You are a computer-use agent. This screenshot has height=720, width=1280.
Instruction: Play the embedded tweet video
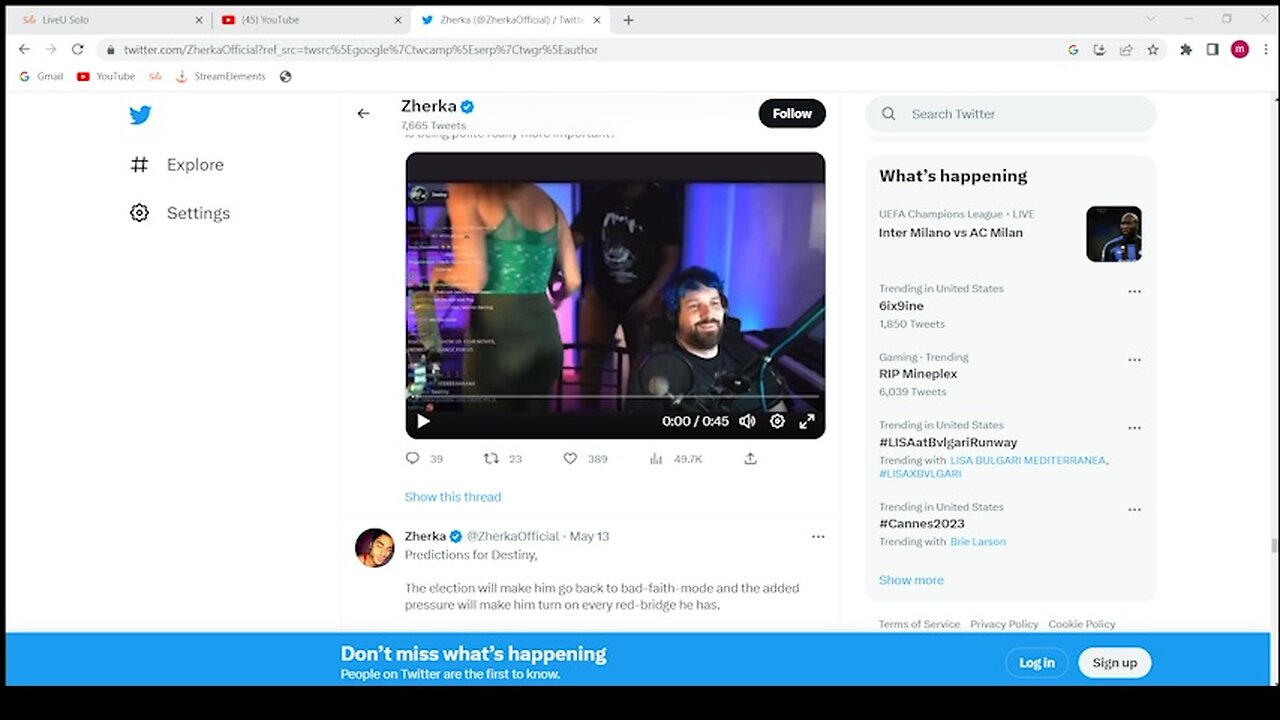[423, 421]
